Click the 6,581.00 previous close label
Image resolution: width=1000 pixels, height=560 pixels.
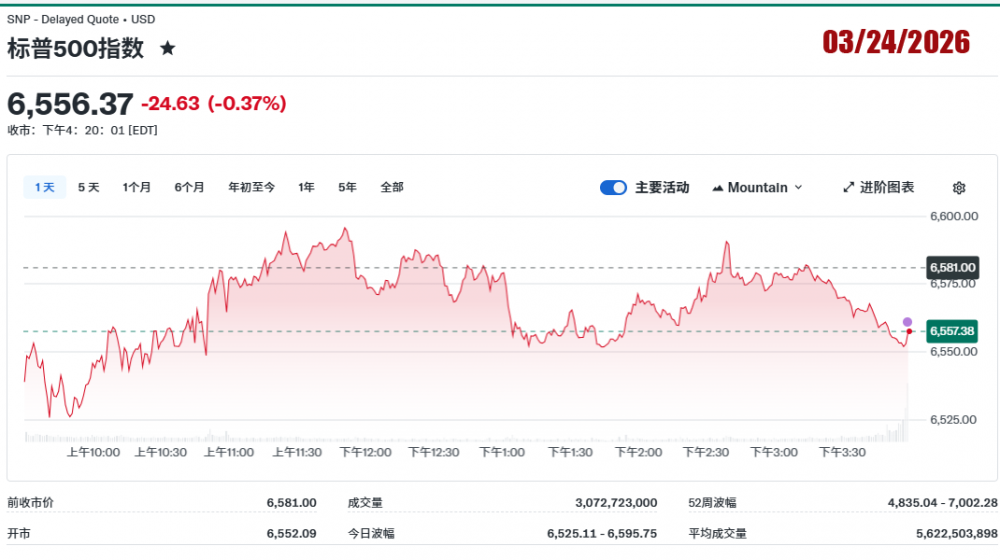[x=952, y=268]
